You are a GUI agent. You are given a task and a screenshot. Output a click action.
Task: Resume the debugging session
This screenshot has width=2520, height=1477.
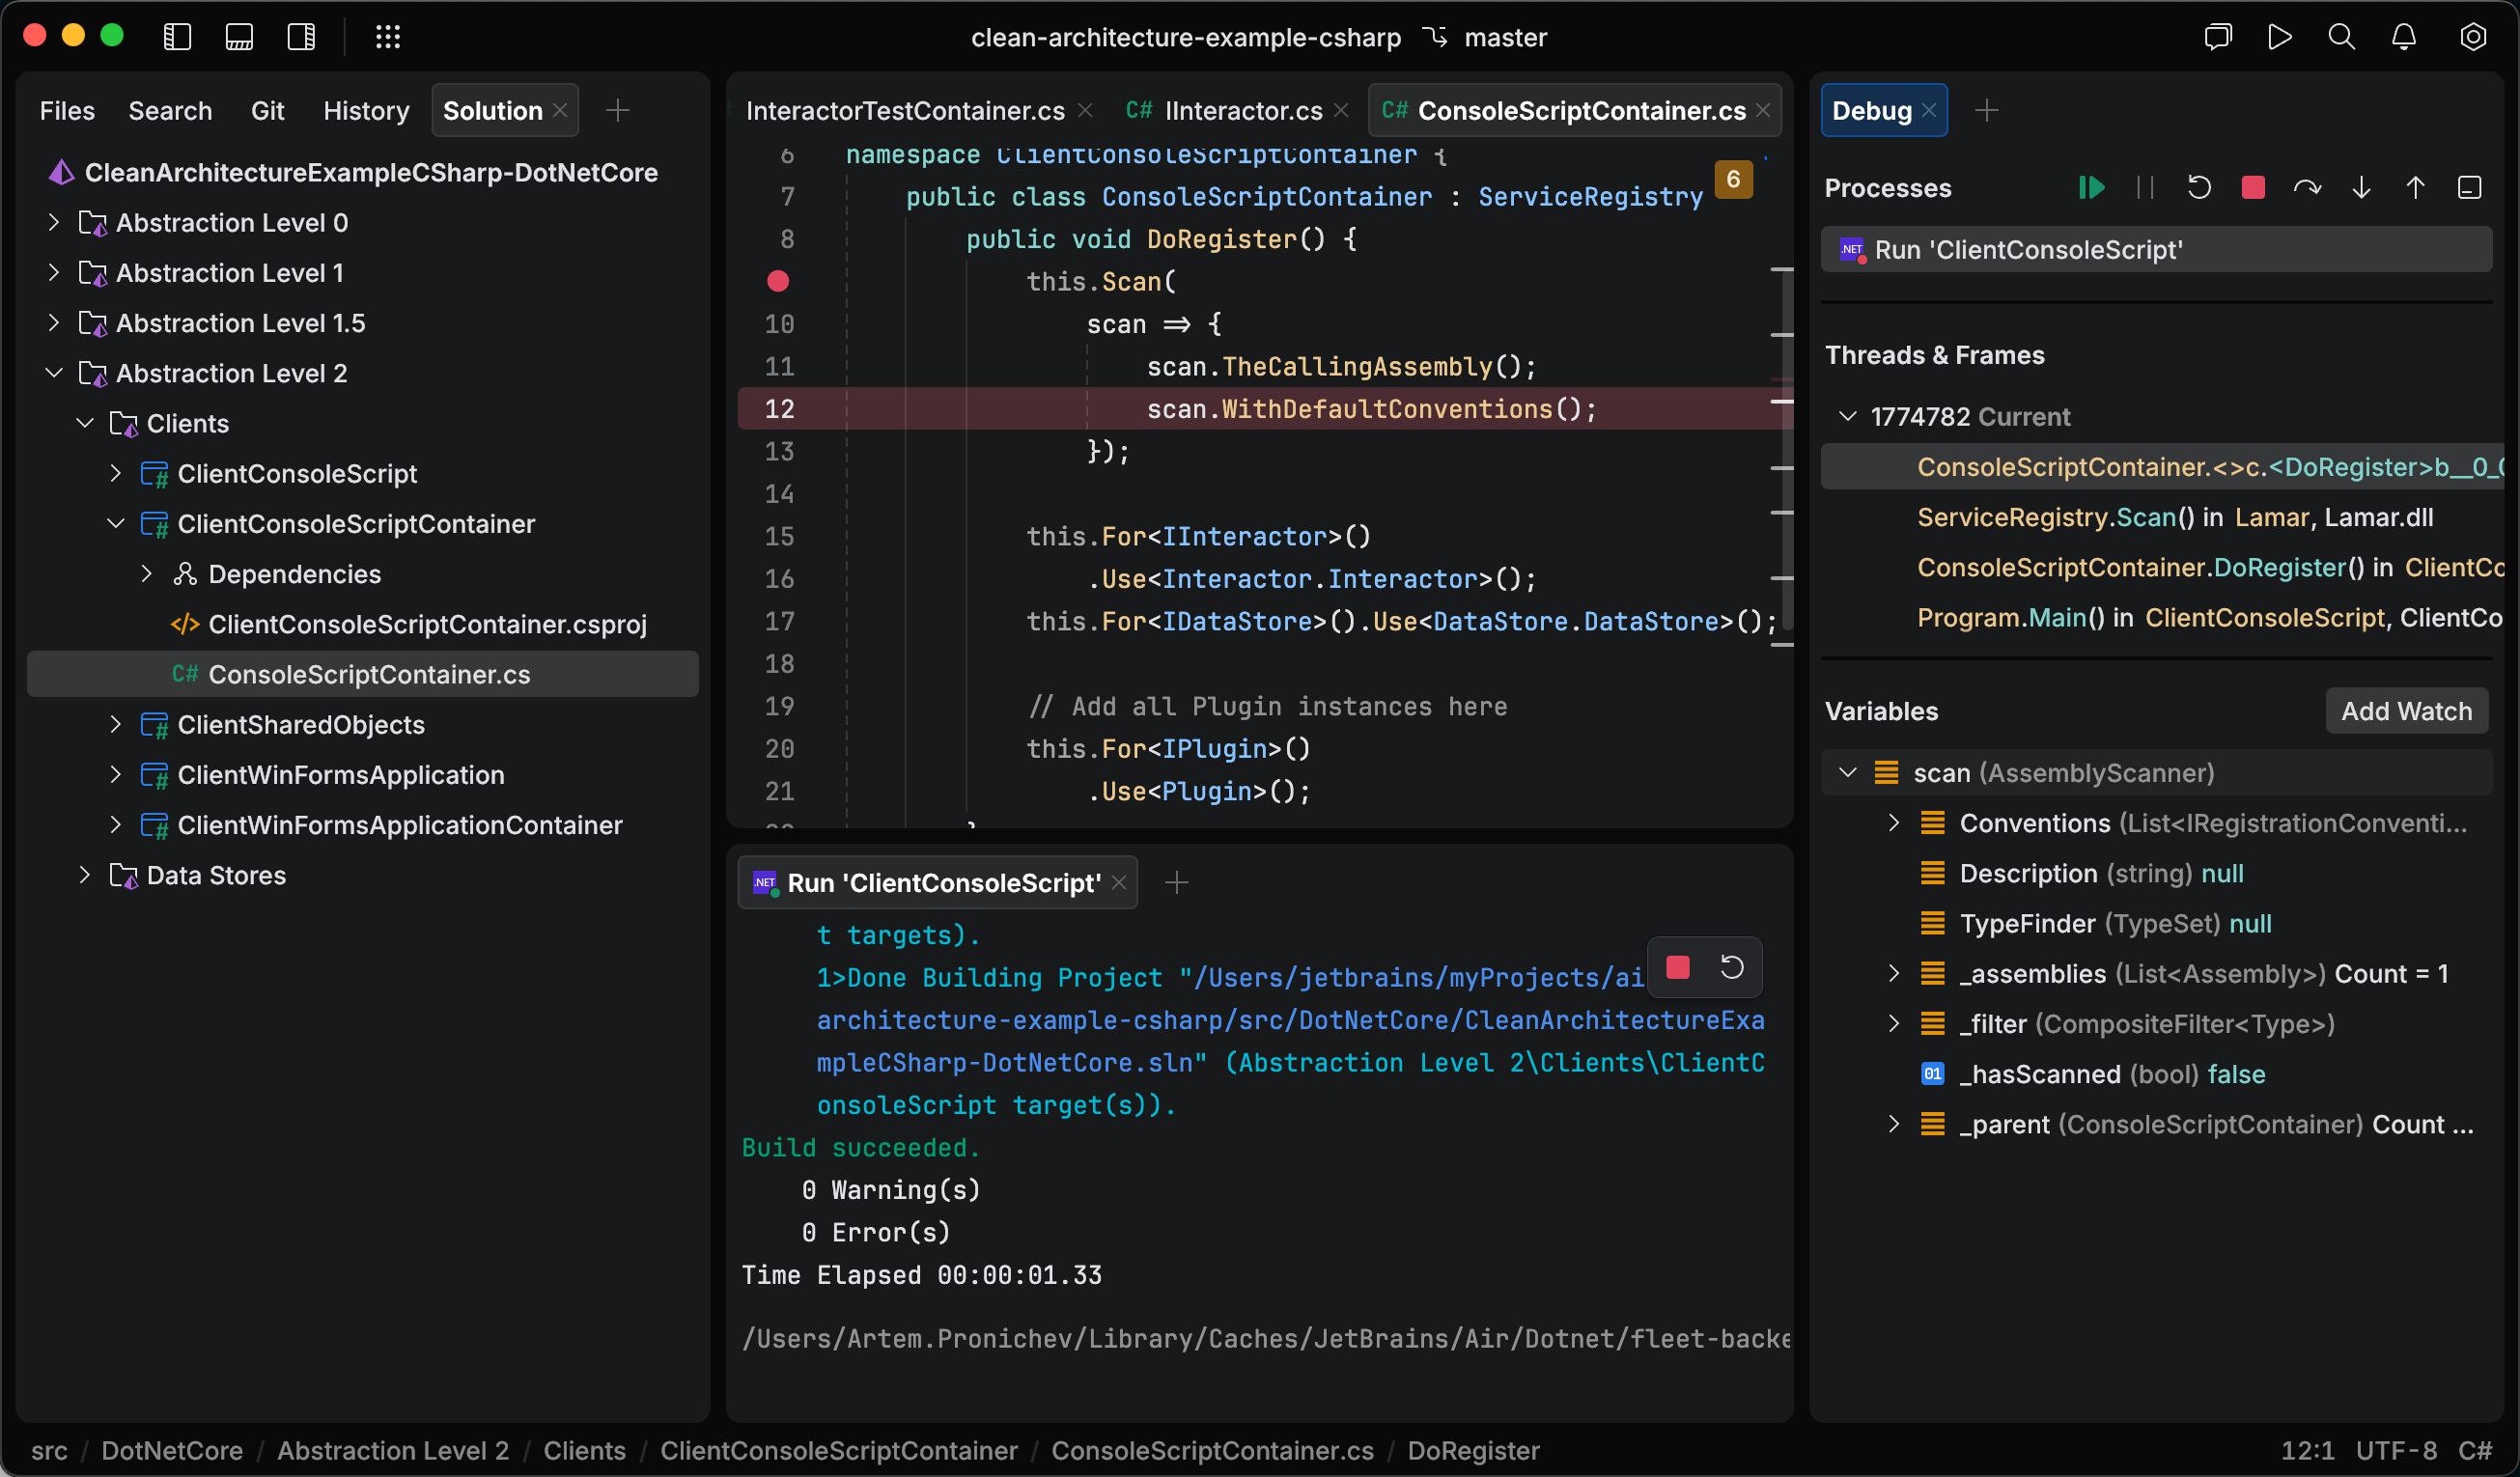click(2092, 187)
